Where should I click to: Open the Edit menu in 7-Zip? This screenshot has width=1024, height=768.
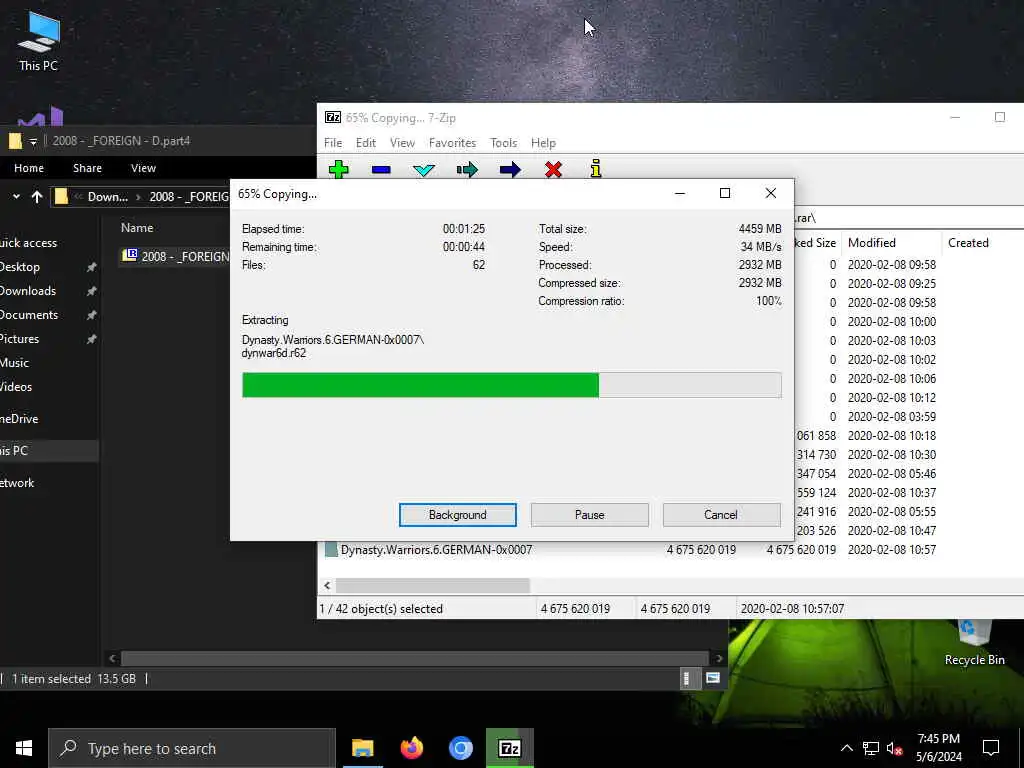[366, 142]
